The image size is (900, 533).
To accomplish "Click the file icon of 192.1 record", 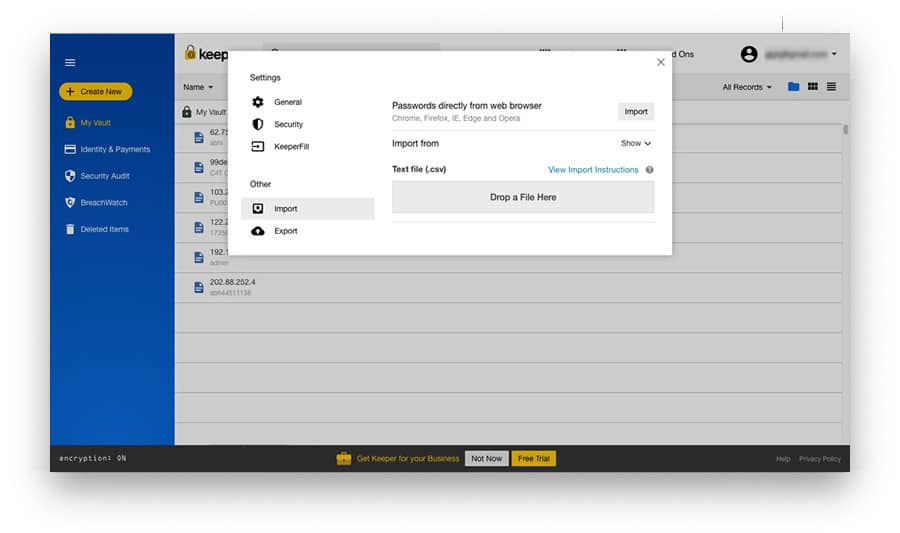I will 199,258.
